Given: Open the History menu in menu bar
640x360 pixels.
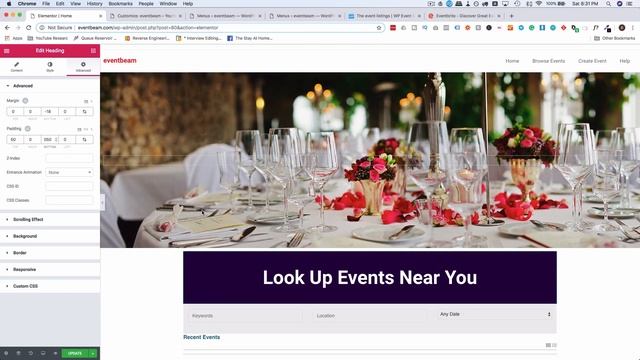Looking at the screenshot, I should pyautogui.click(x=94, y=4).
